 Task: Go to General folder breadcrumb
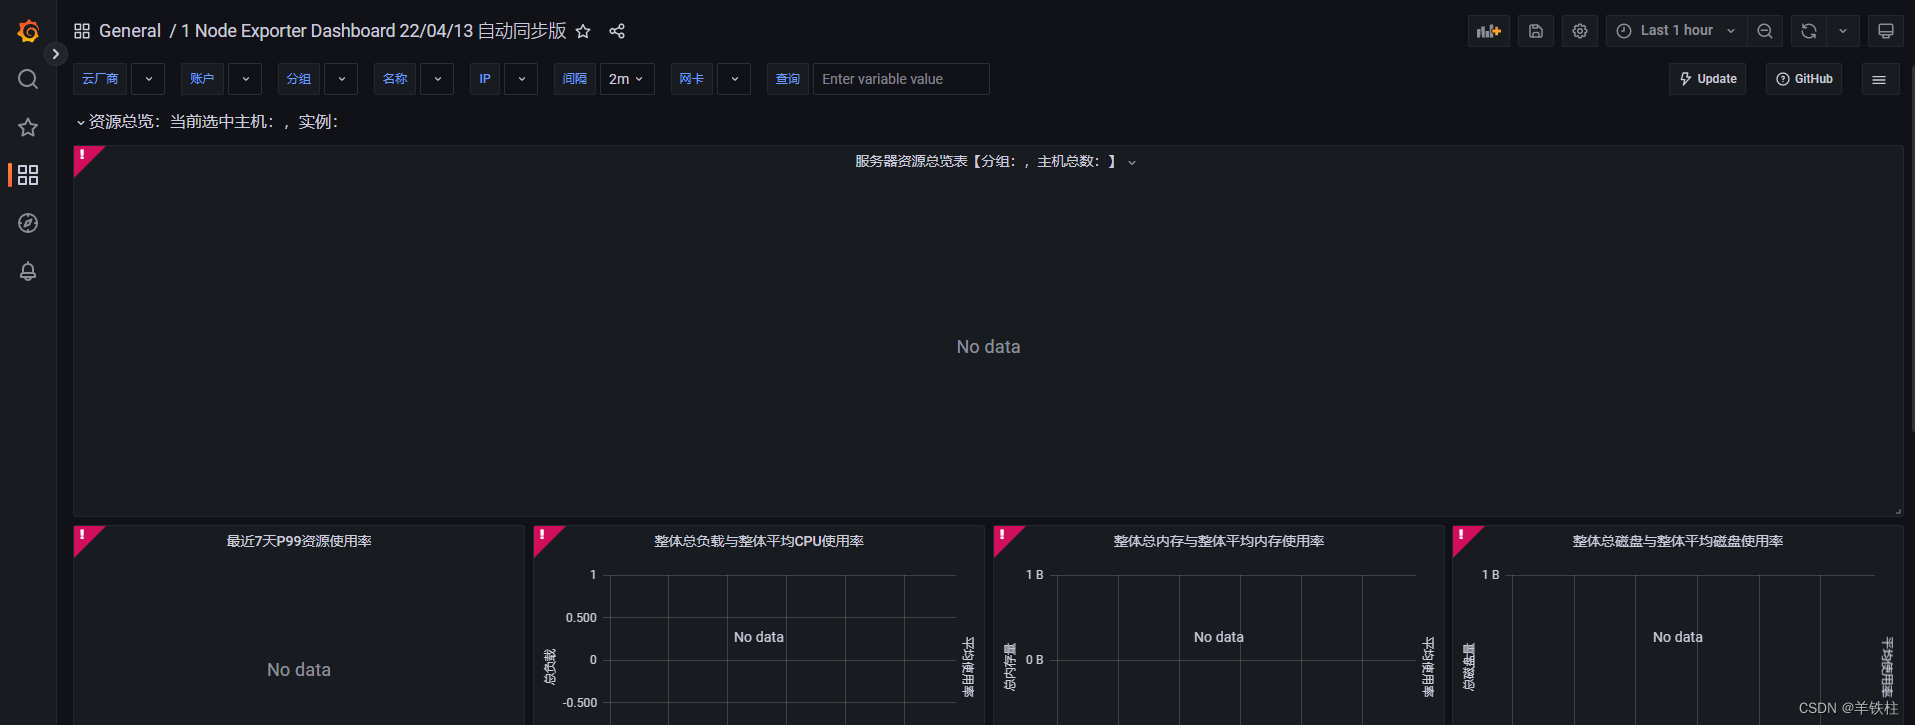[x=130, y=31]
